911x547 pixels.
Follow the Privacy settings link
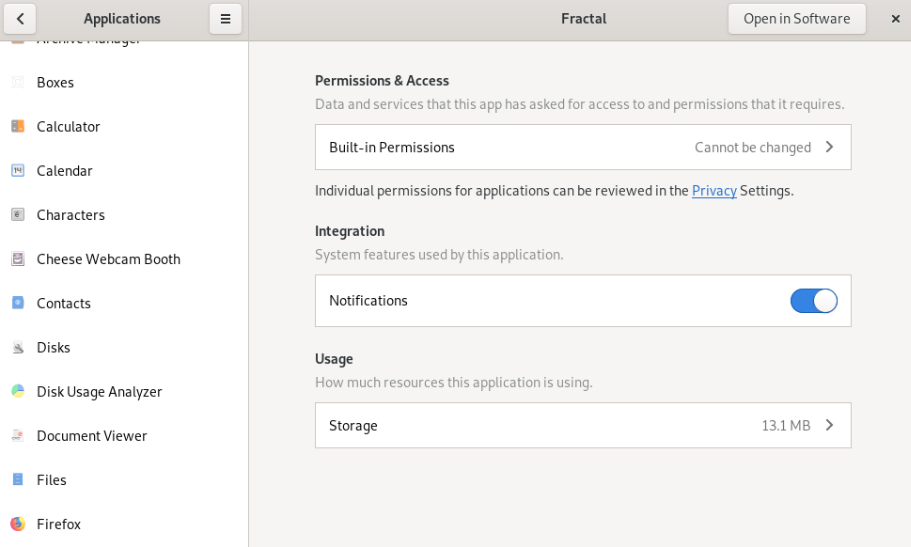point(714,190)
